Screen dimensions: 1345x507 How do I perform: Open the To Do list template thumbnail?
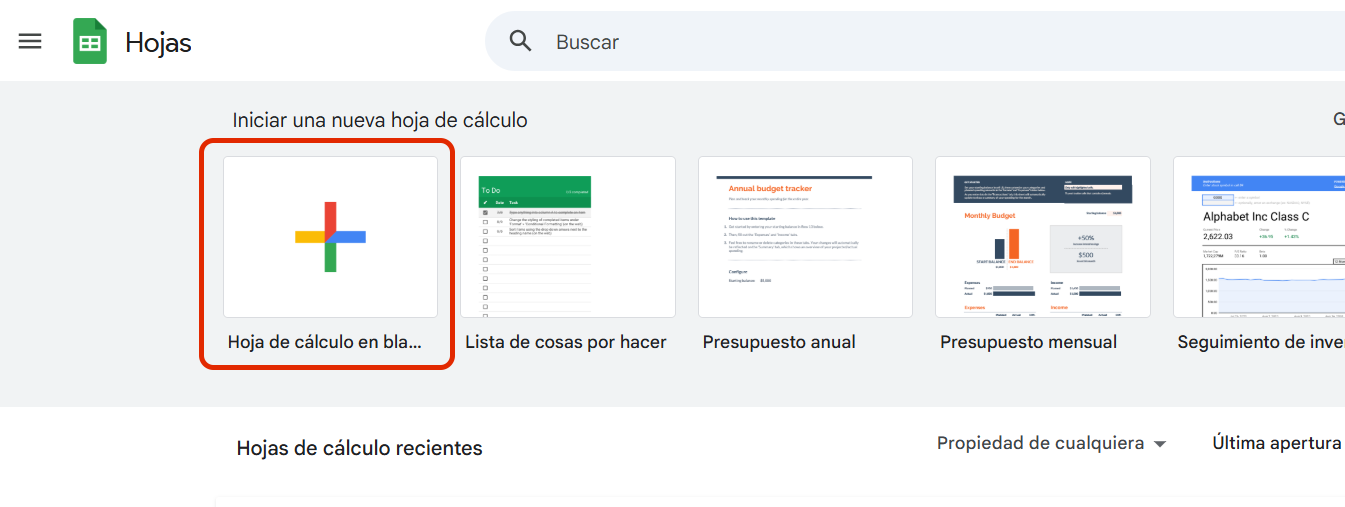[568, 237]
